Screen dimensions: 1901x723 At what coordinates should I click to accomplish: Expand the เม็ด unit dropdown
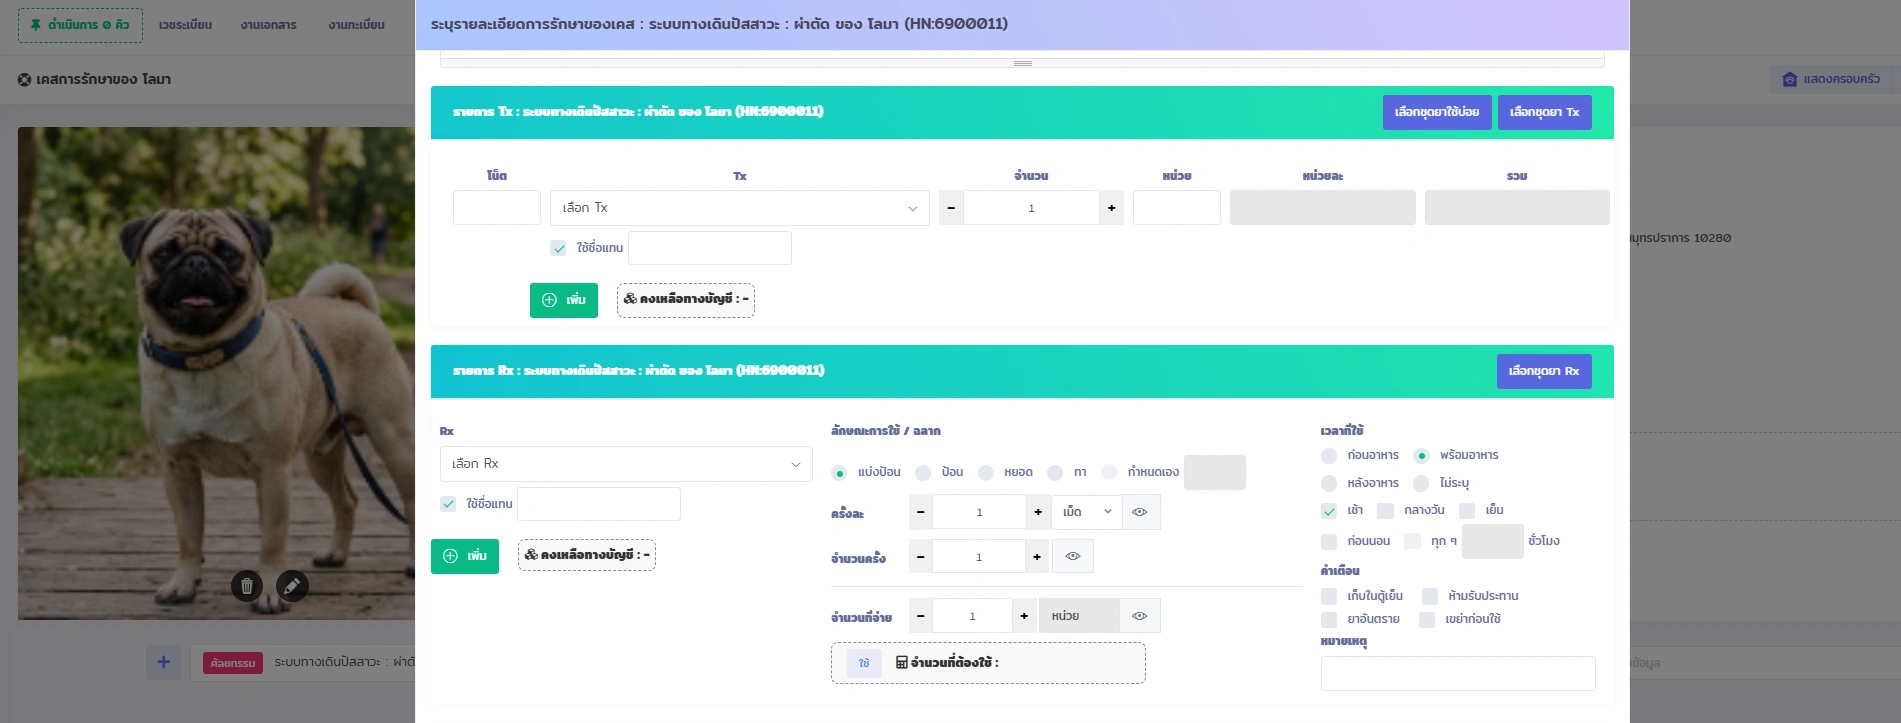click(x=1086, y=512)
